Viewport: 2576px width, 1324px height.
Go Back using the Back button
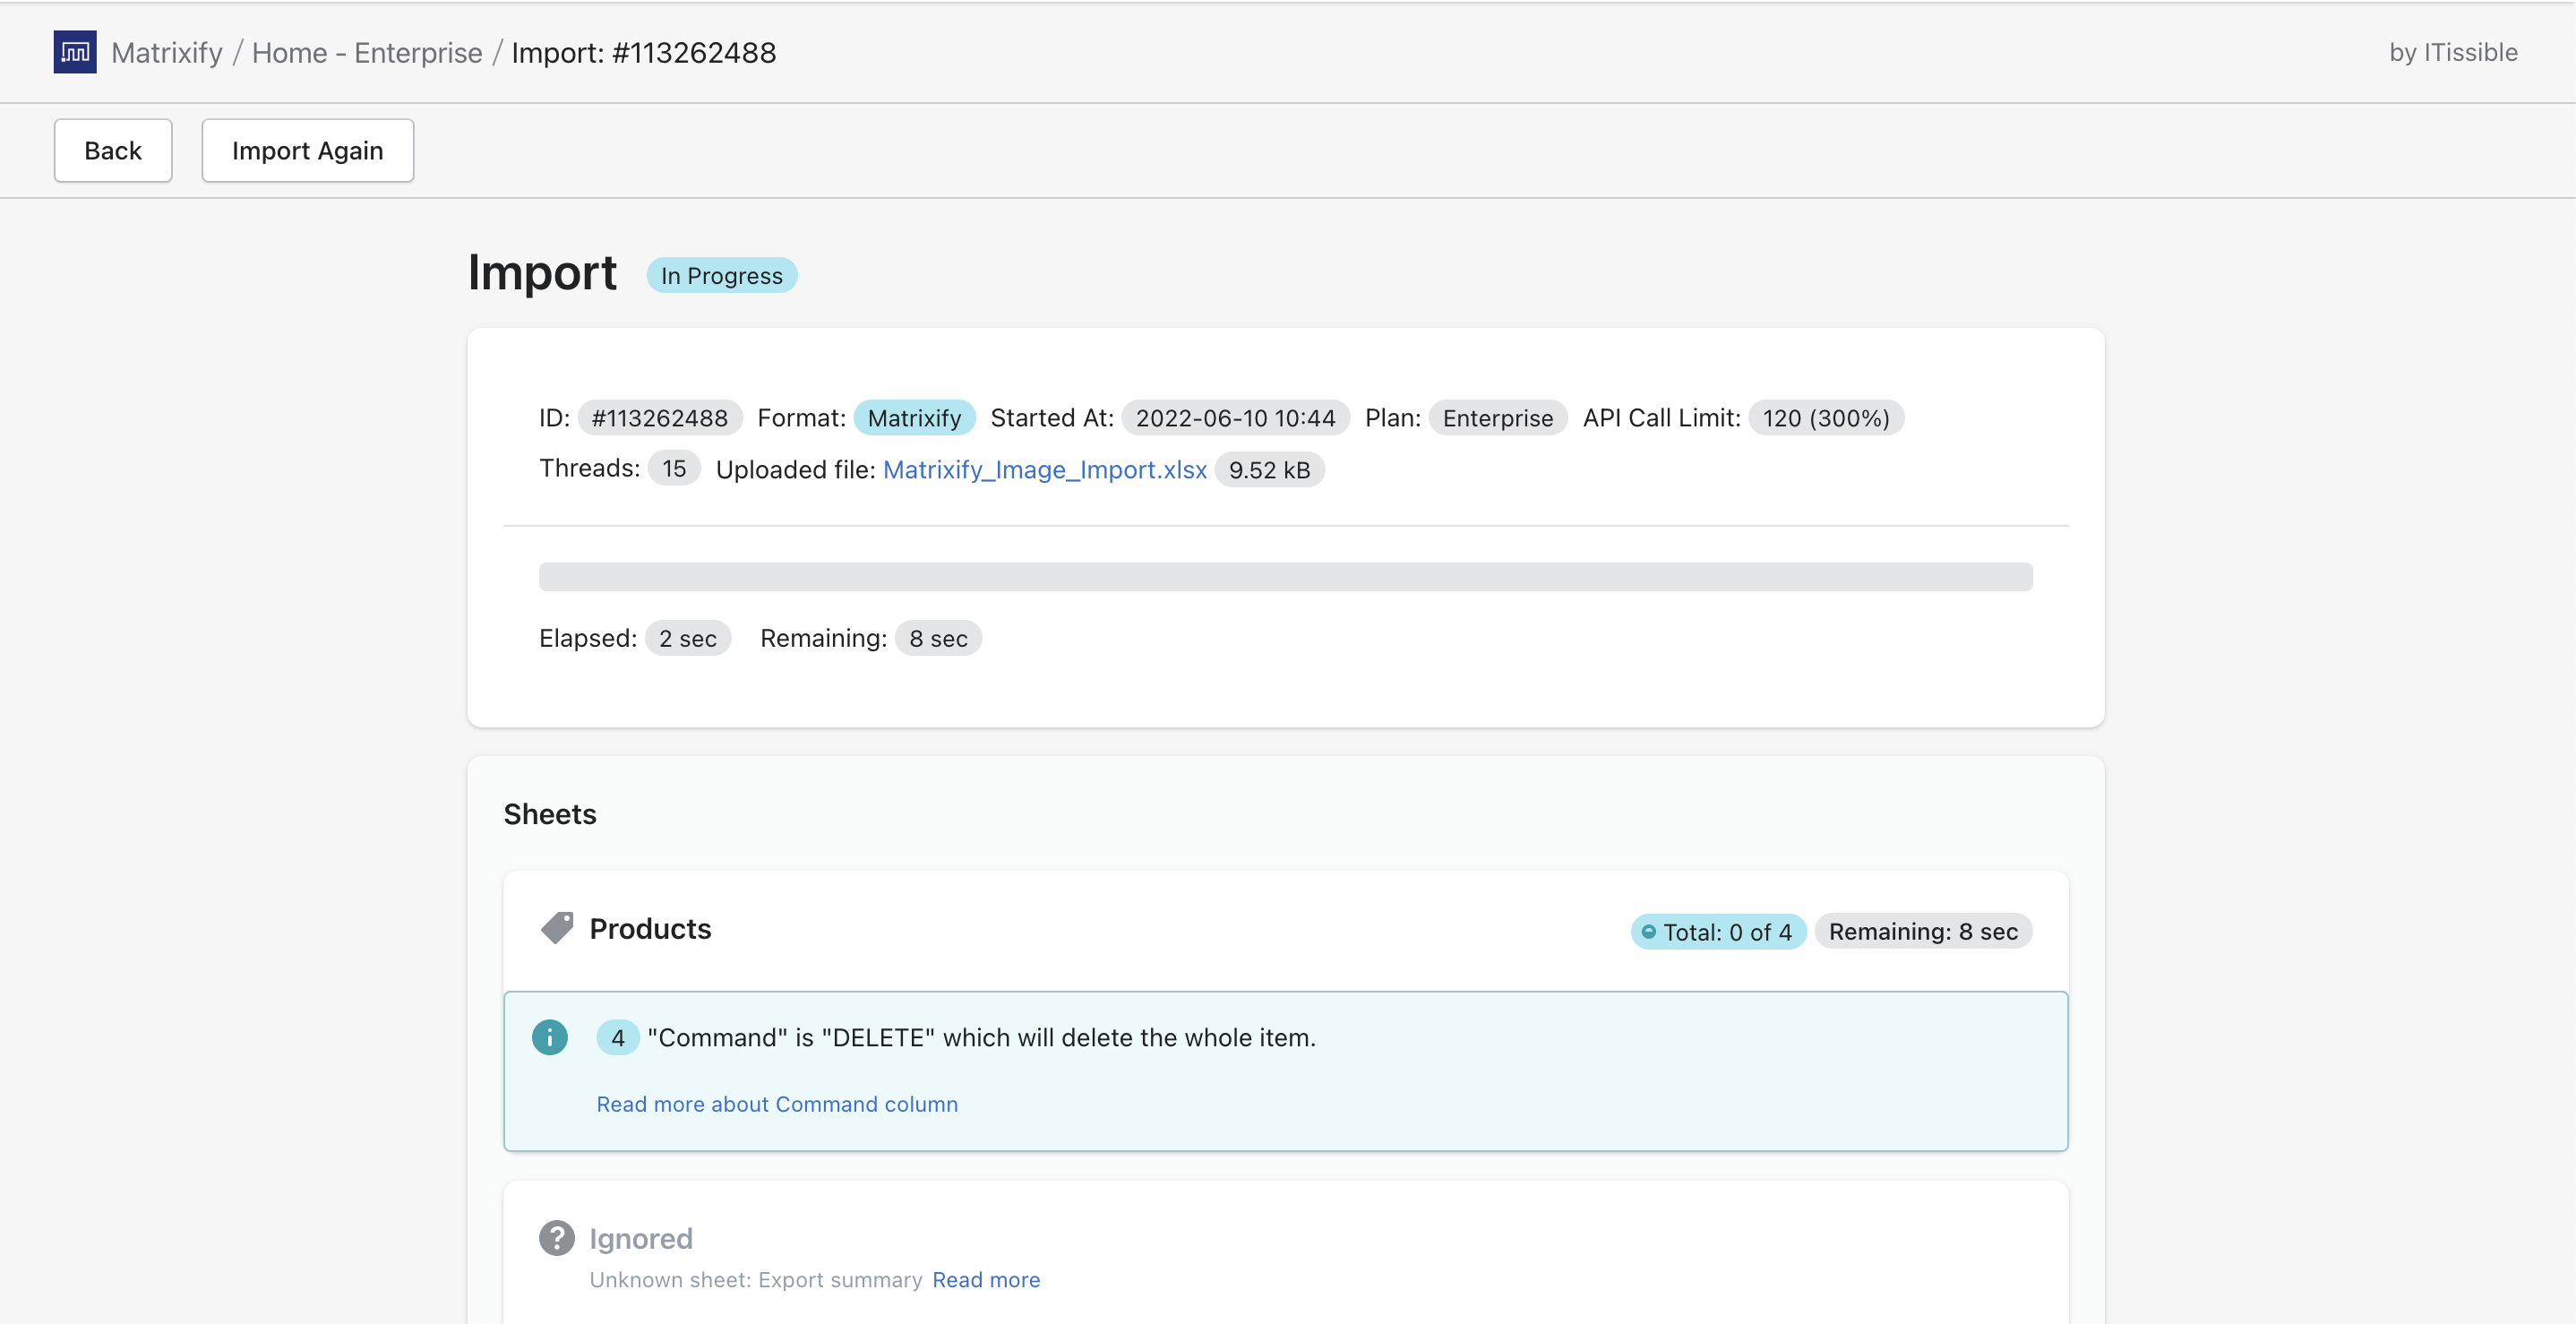coord(113,150)
